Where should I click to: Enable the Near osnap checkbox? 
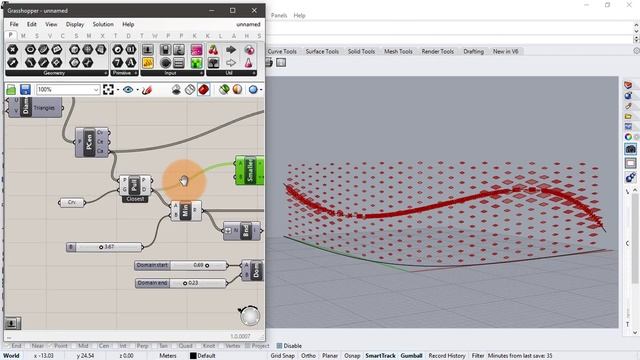click(x=27, y=346)
